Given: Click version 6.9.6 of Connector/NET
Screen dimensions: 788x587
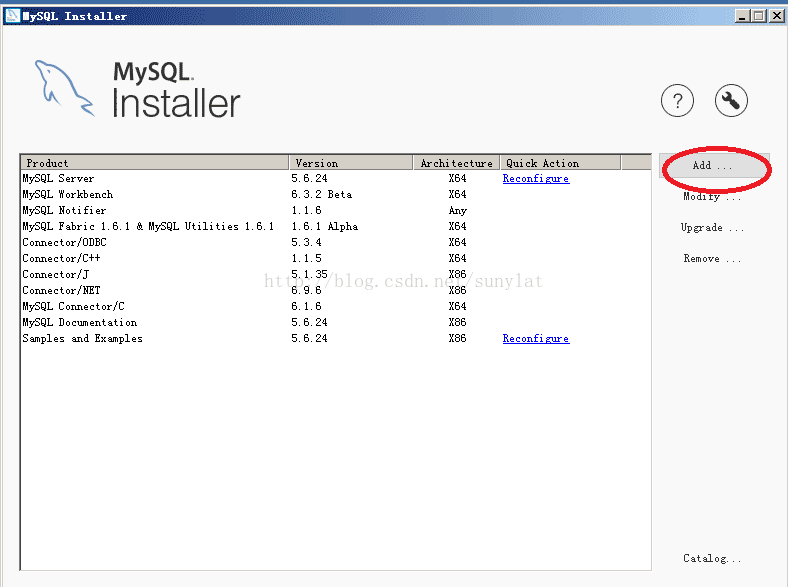Looking at the screenshot, I should pyautogui.click(x=306, y=290).
